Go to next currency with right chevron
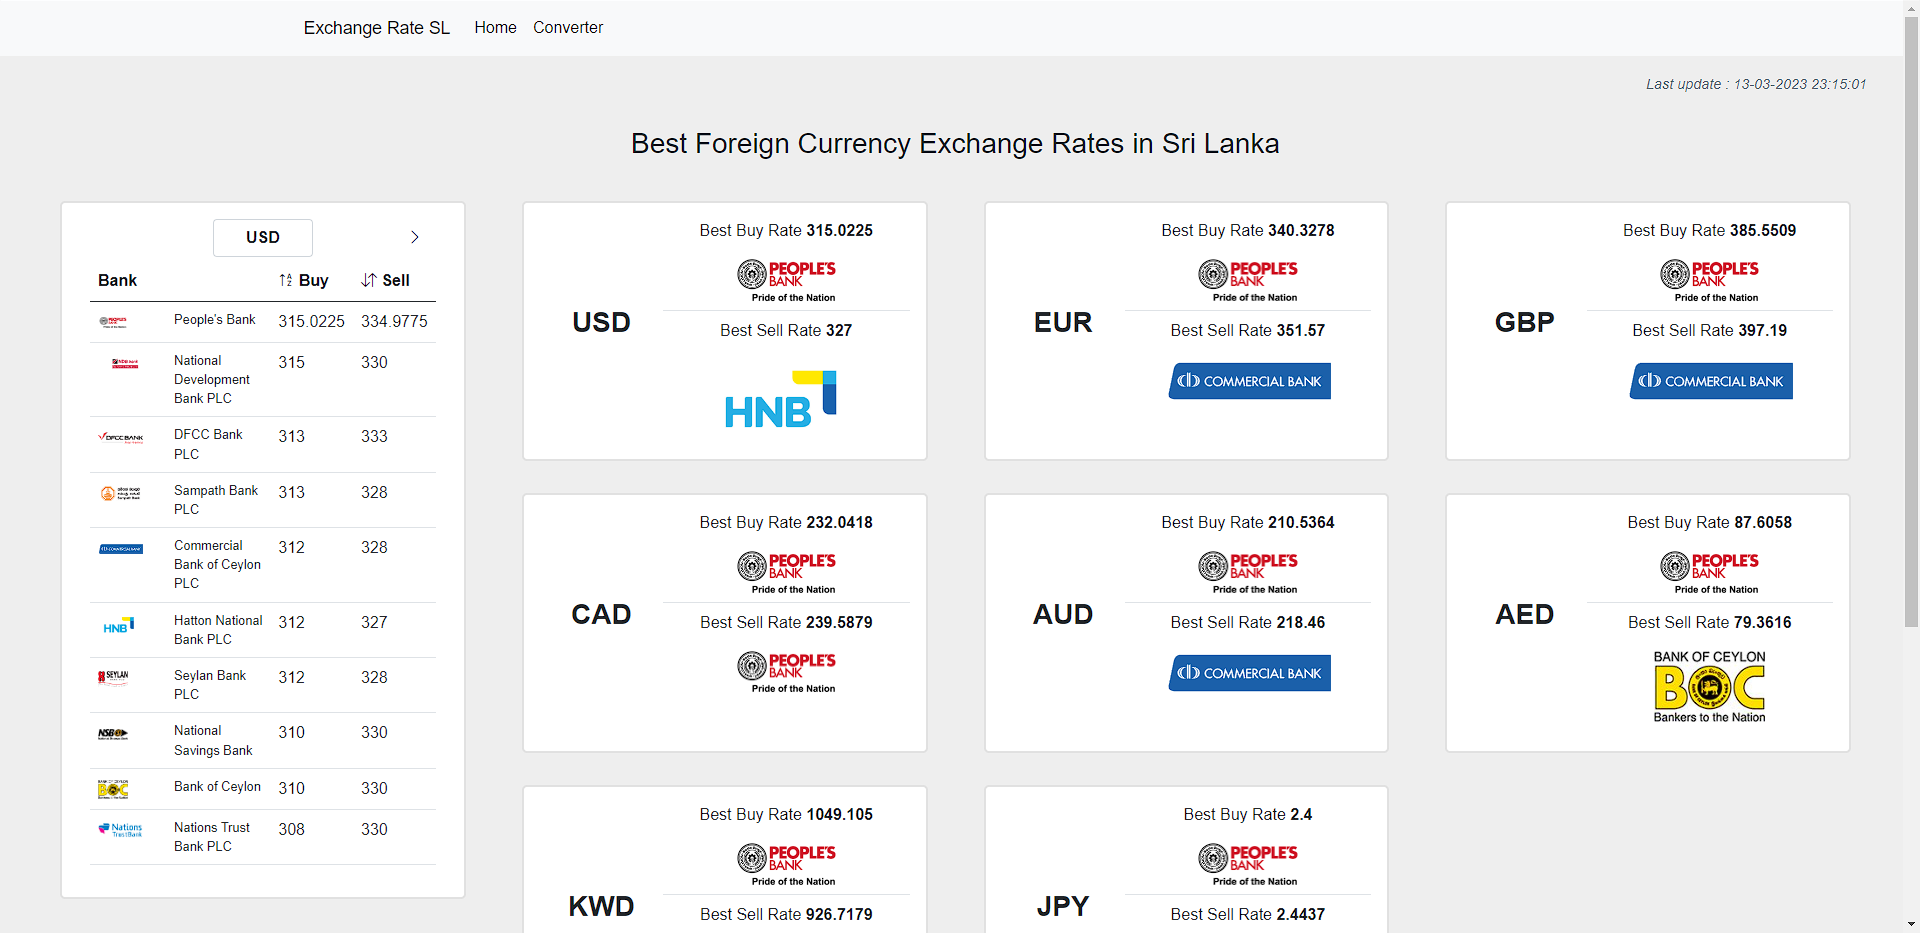 tap(414, 237)
